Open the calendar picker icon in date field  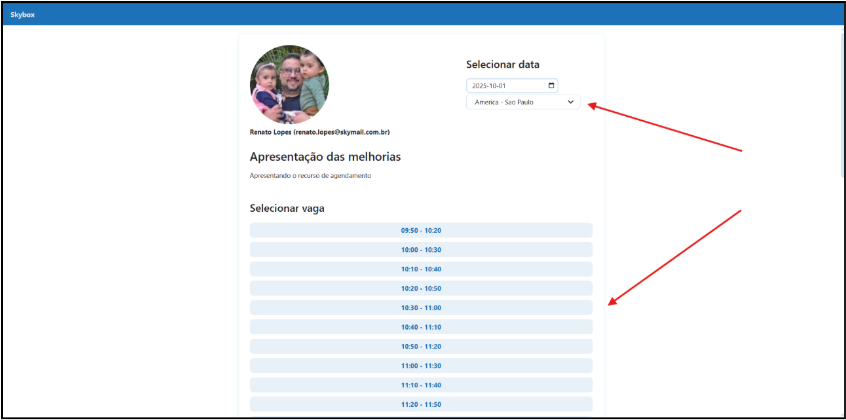click(x=551, y=86)
